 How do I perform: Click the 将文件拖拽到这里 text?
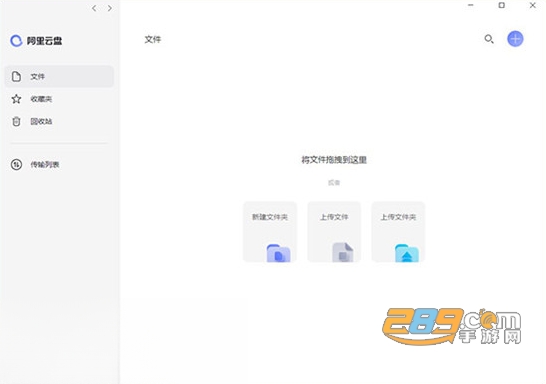pos(334,160)
